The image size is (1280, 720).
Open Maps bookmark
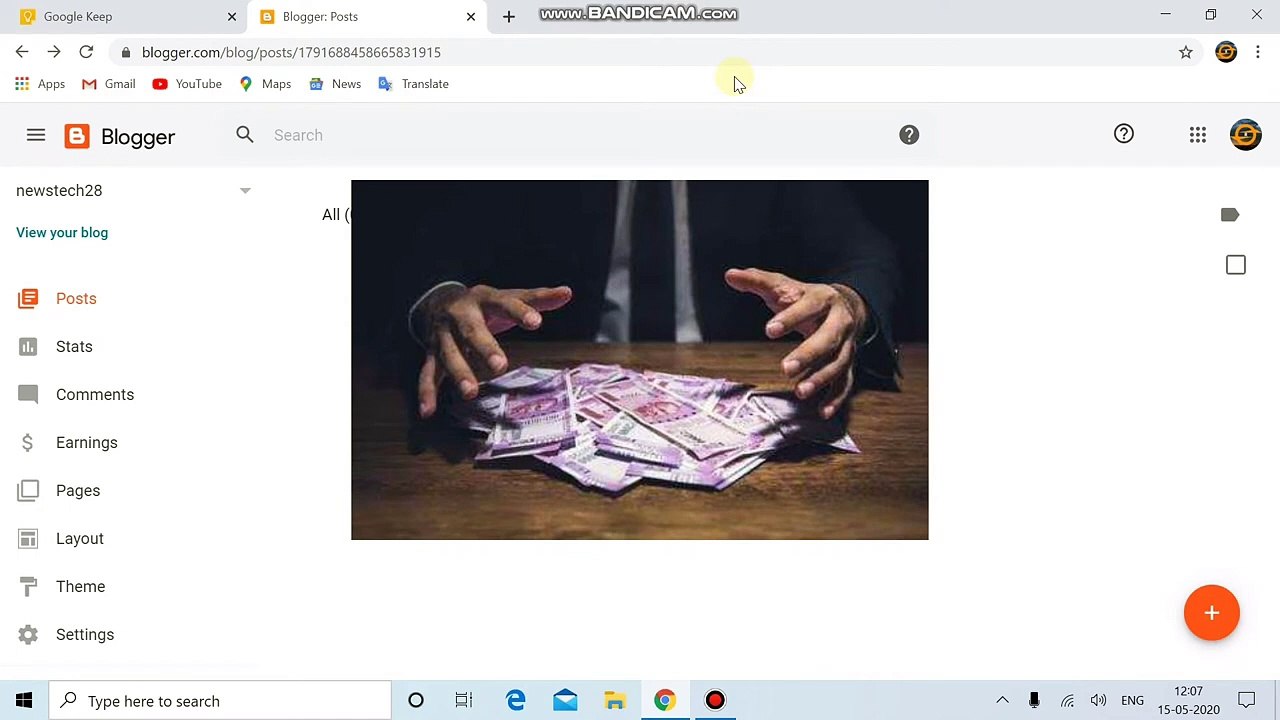265,84
